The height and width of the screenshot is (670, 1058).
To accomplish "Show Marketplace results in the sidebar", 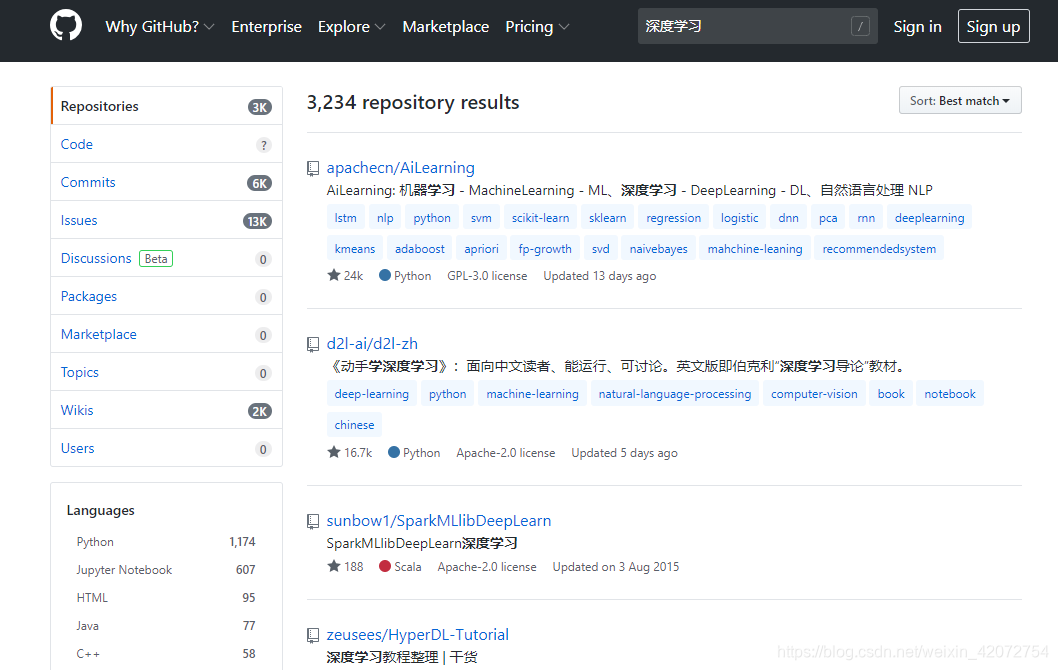I will [x=167, y=334].
